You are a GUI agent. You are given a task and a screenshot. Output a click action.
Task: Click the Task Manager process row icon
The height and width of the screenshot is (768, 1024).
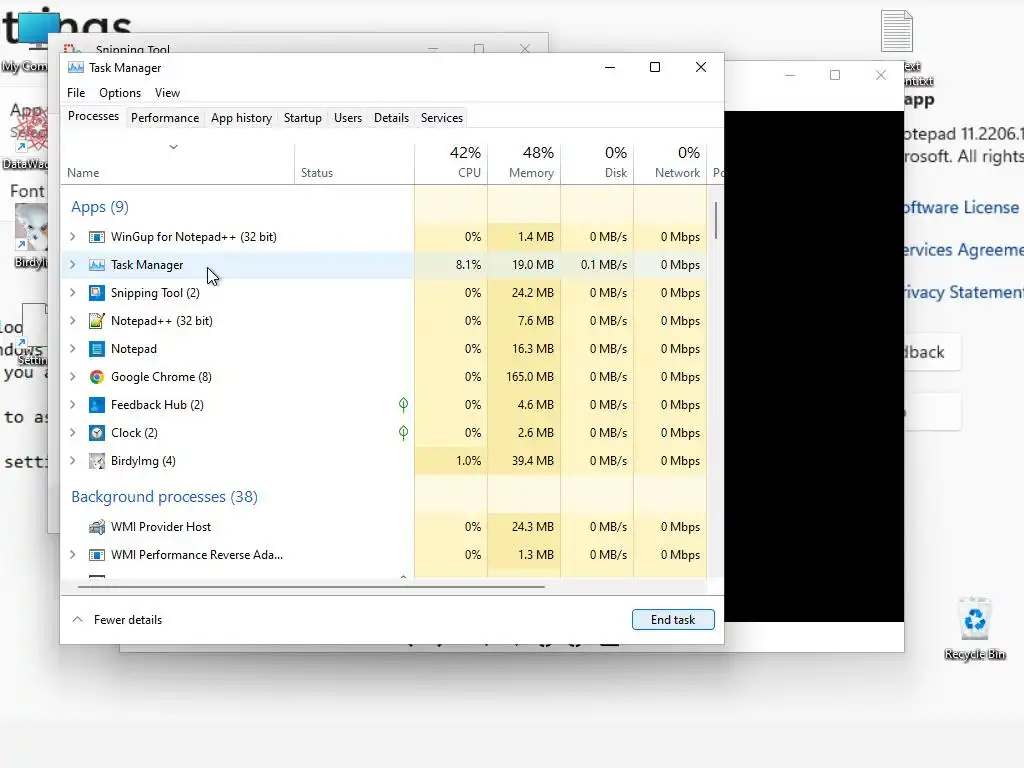[x=97, y=265]
